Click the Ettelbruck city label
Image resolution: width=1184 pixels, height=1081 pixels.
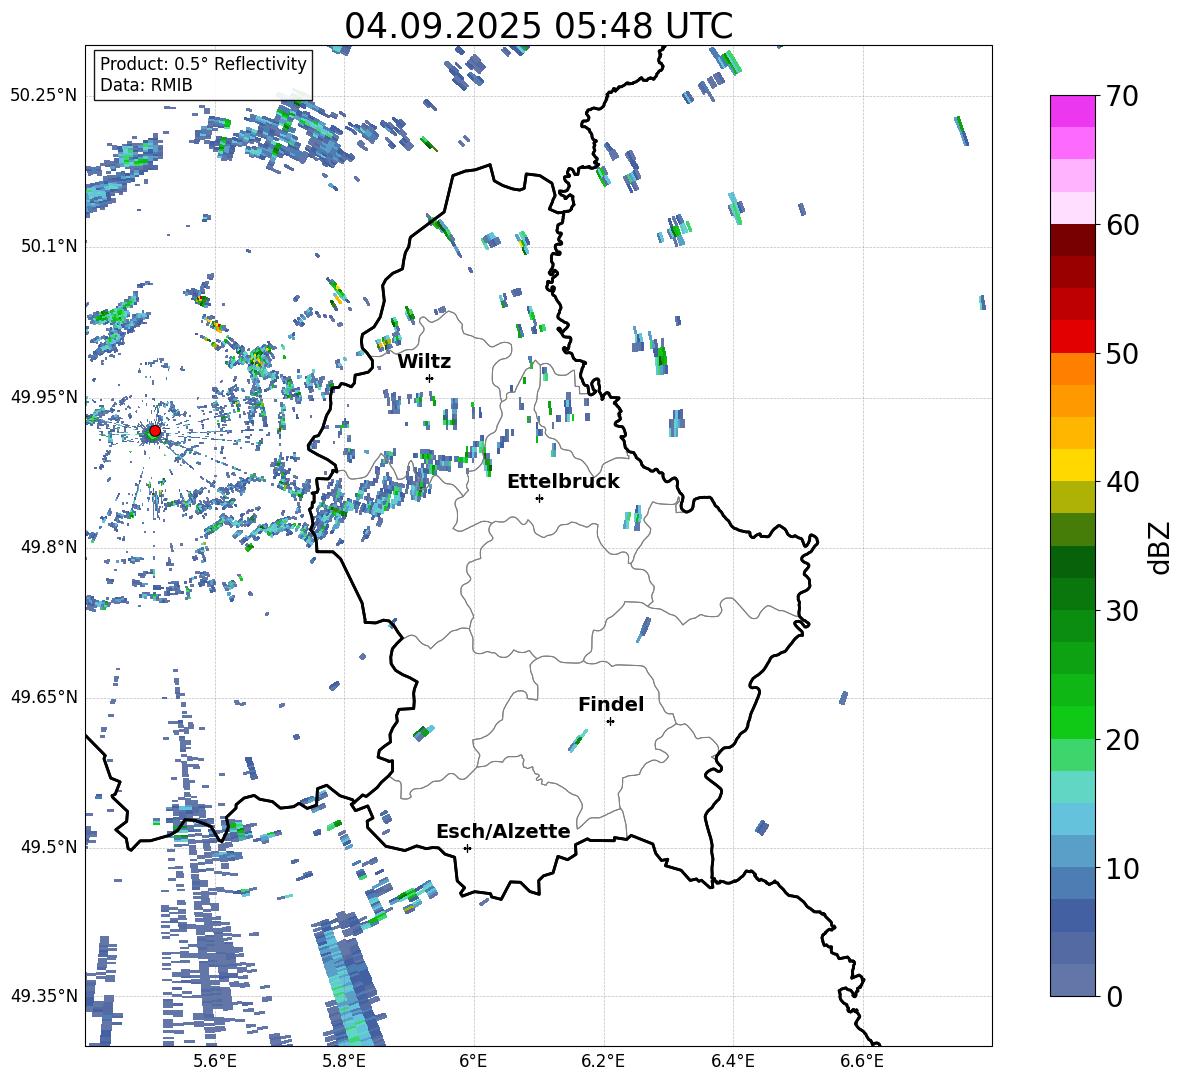(x=563, y=482)
